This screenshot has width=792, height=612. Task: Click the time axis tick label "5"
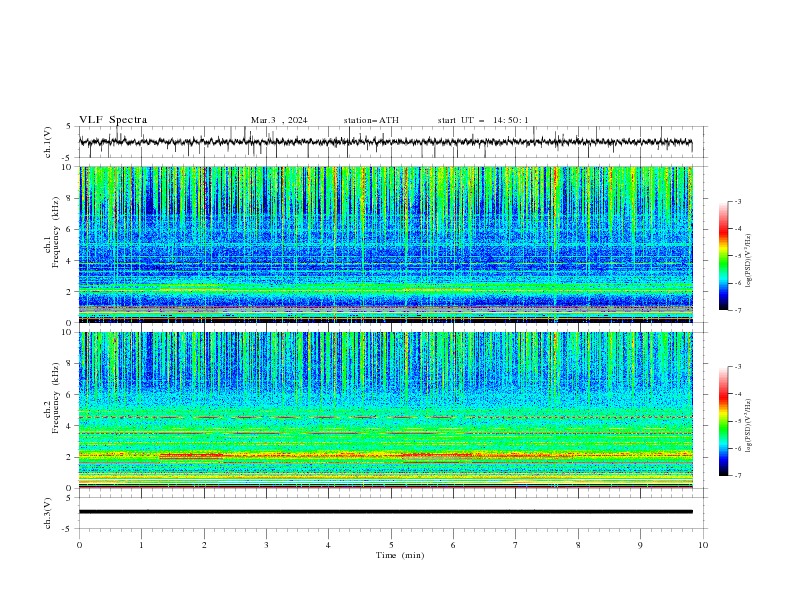click(391, 545)
